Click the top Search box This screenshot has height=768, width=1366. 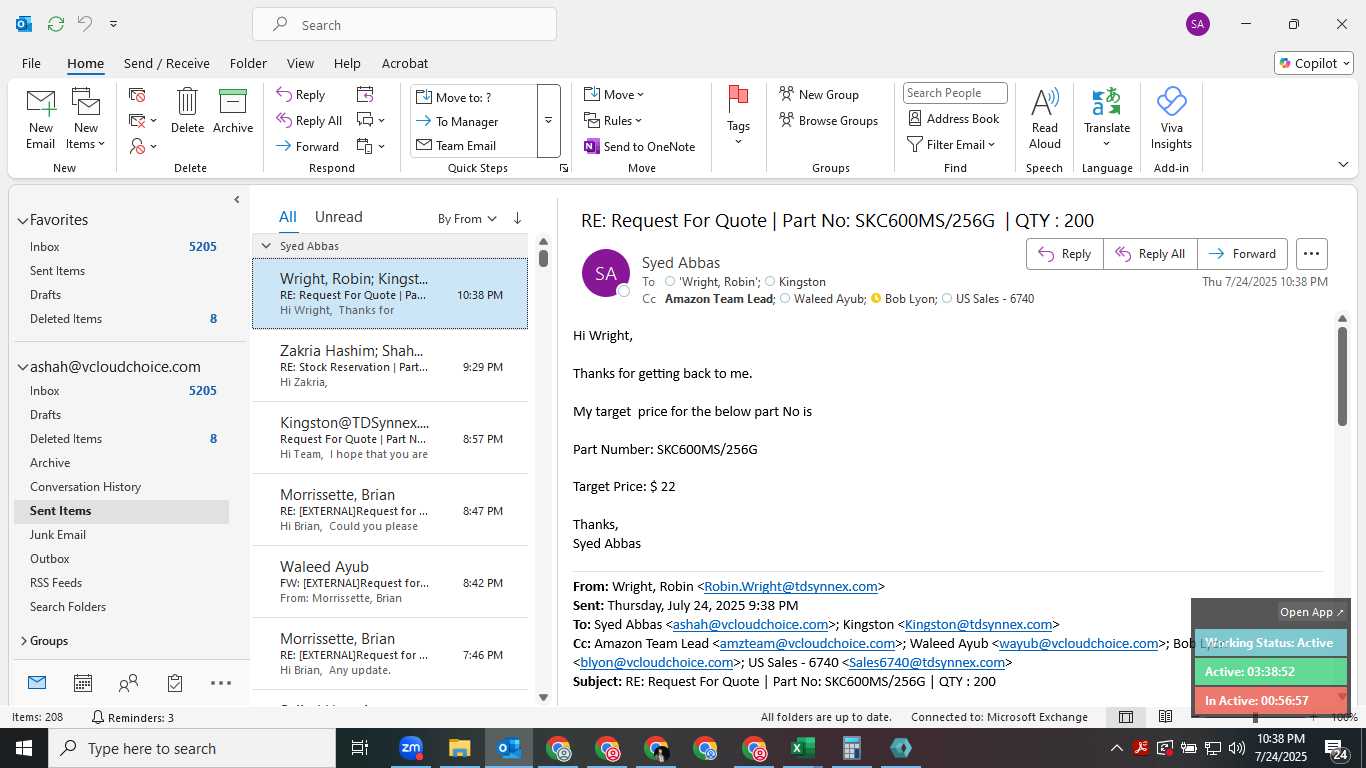[x=404, y=25]
